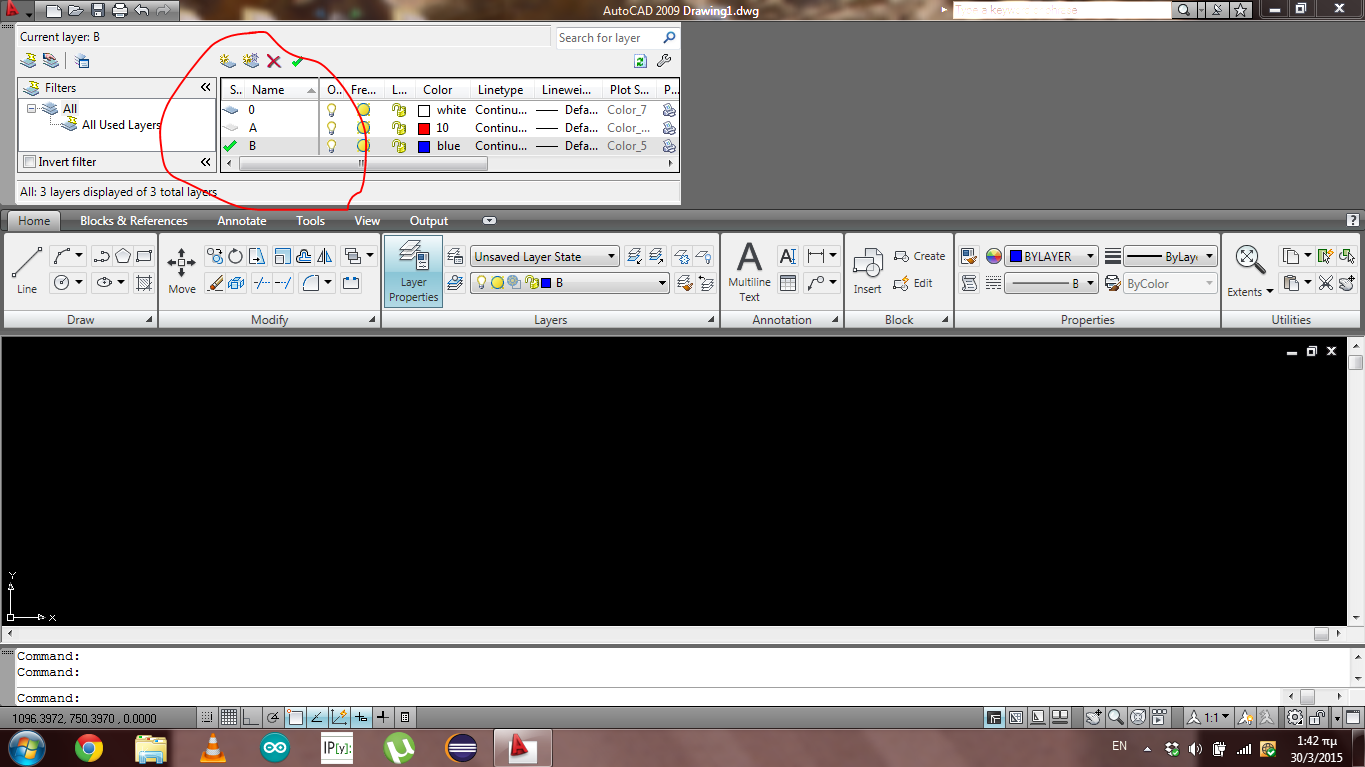Viewport: 1365px width, 767px height.
Task: Open the New Property Filter icon
Action: point(28,61)
